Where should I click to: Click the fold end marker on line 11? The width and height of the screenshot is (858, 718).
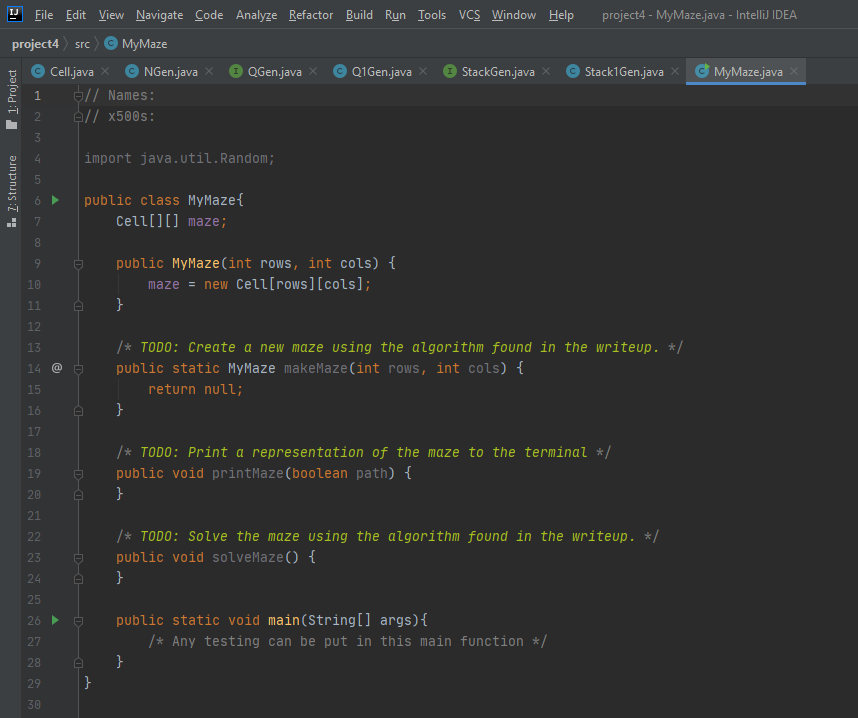tap(78, 306)
